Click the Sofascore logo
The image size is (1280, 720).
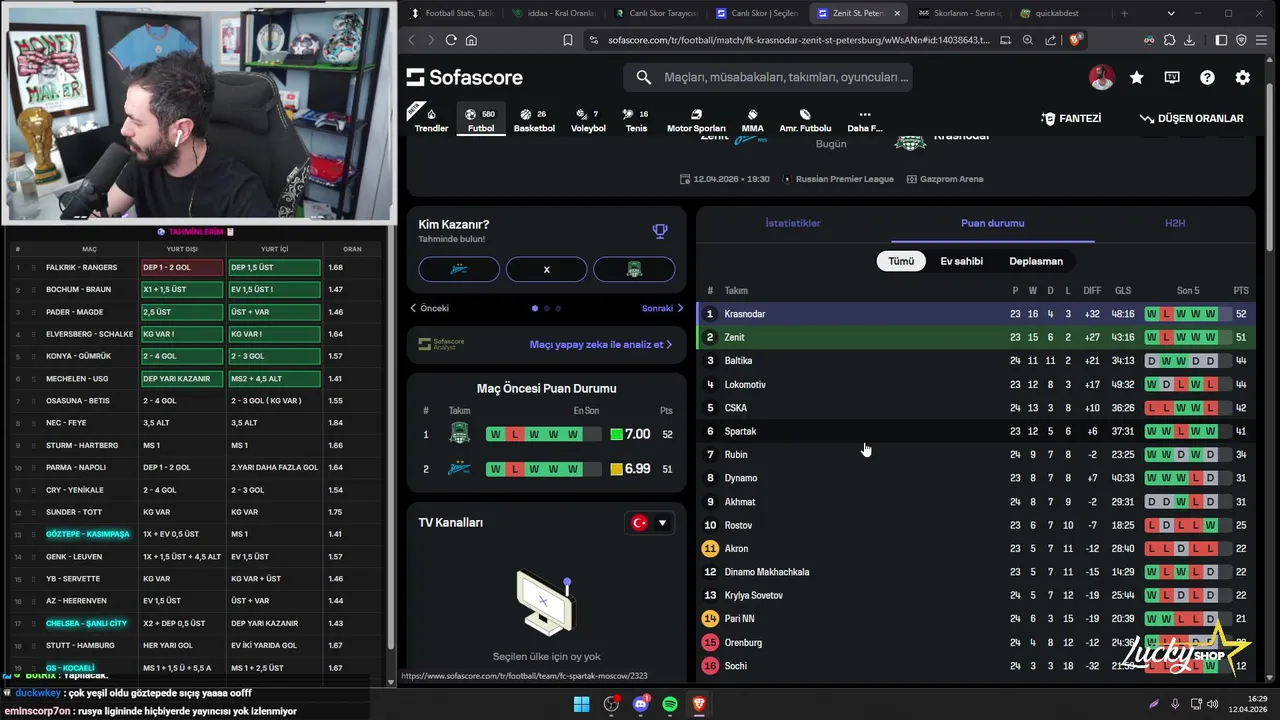click(x=465, y=77)
